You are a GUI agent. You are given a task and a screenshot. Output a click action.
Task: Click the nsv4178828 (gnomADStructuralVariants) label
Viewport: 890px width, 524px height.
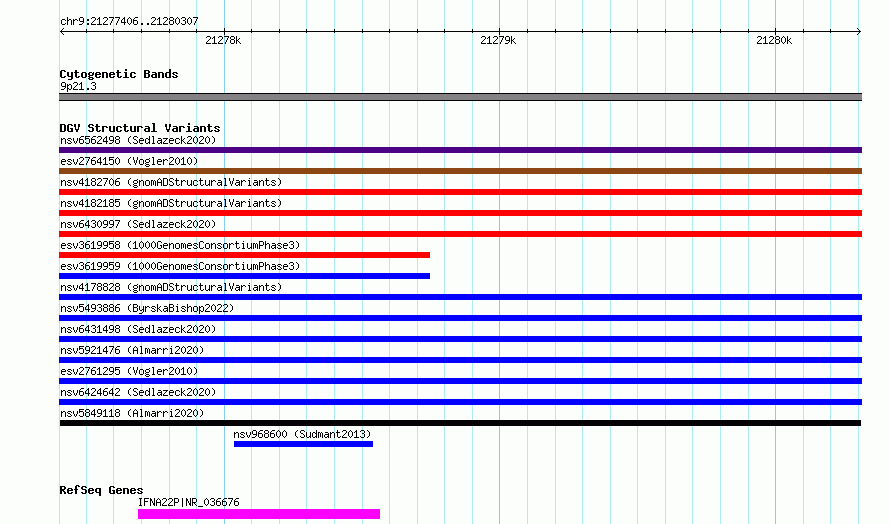click(x=171, y=287)
